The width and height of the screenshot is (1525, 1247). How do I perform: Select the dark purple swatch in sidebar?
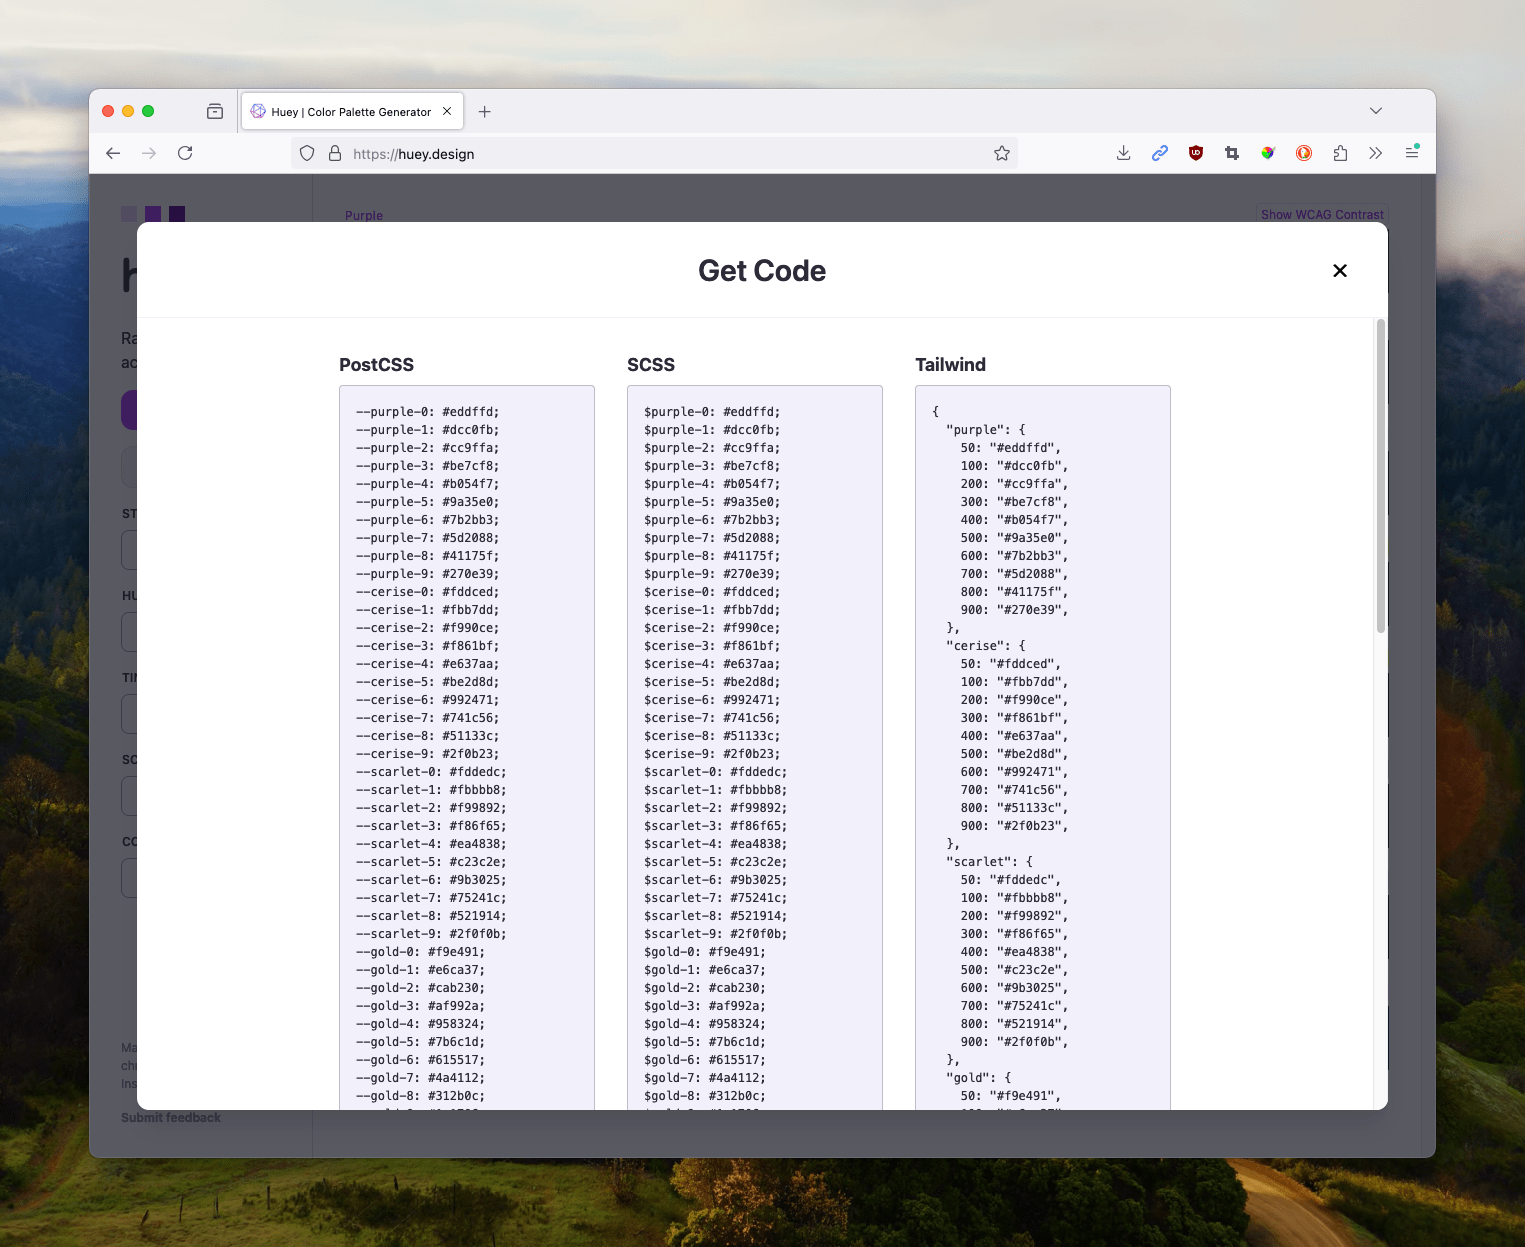click(x=176, y=213)
